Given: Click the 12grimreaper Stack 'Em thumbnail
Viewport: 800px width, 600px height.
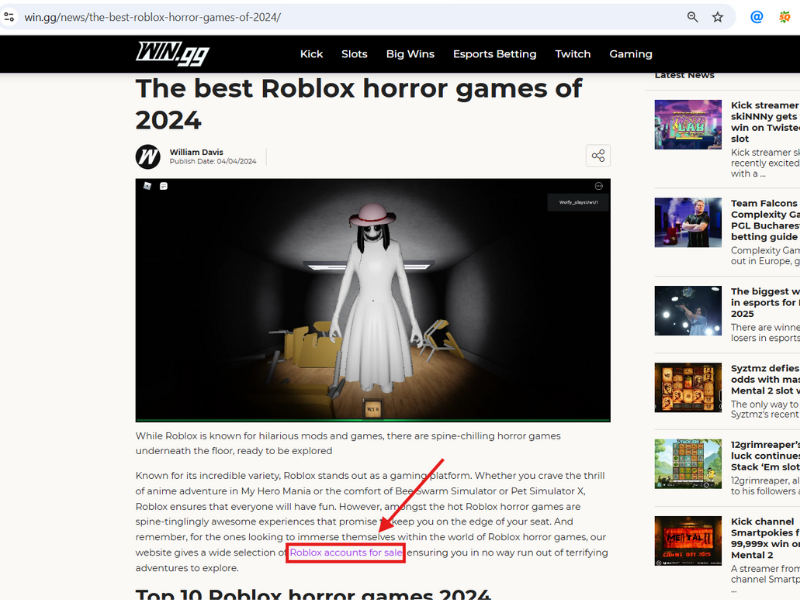Looking at the screenshot, I should tap(688, 464).
